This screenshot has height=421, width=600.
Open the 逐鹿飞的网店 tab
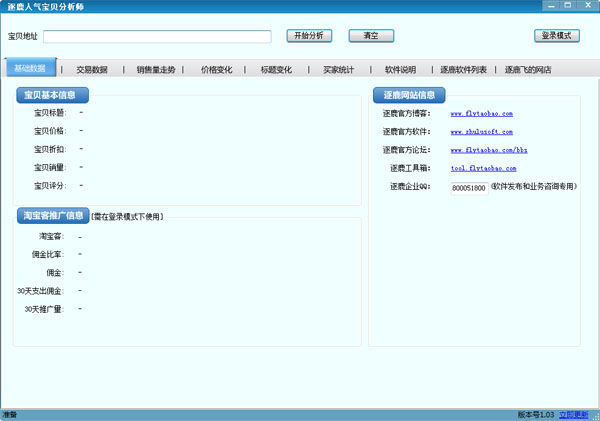click(x=528, y=70)
